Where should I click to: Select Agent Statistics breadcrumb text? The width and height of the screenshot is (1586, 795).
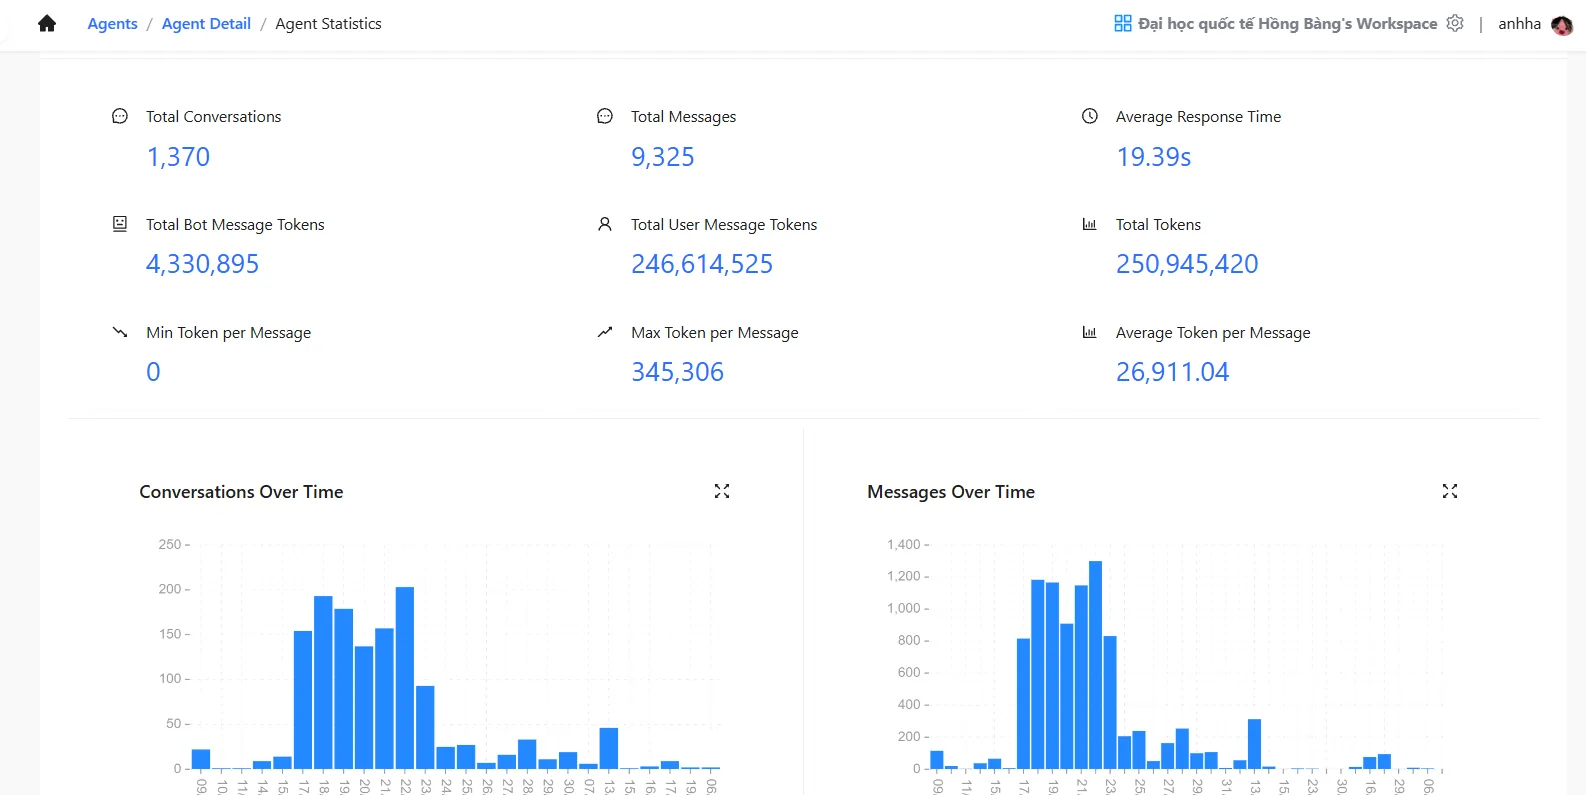tap(328, 24)
